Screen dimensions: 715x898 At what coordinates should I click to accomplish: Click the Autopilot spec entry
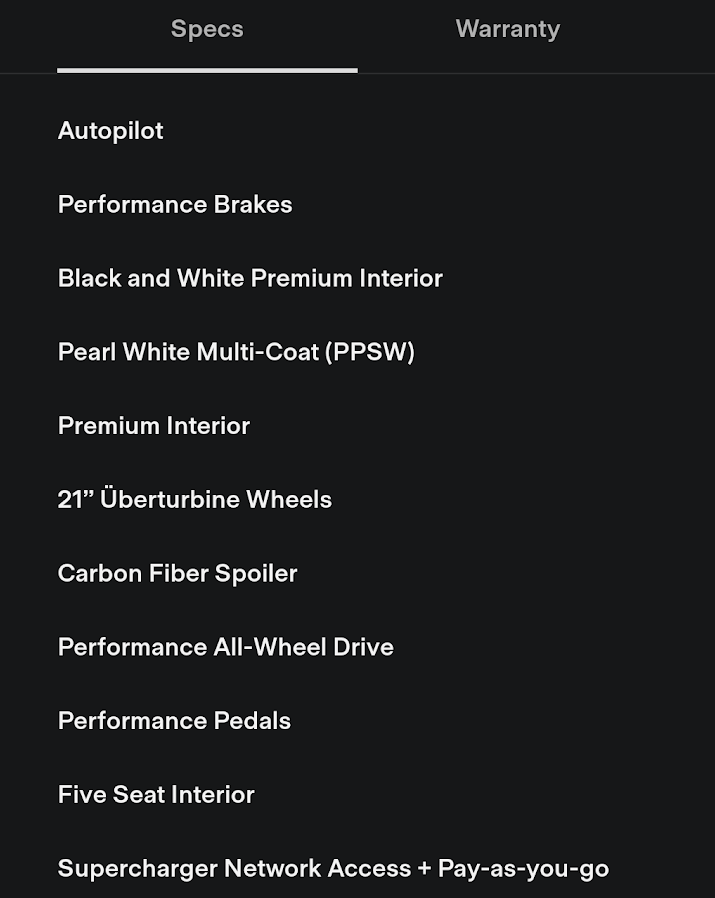point(111,131)
